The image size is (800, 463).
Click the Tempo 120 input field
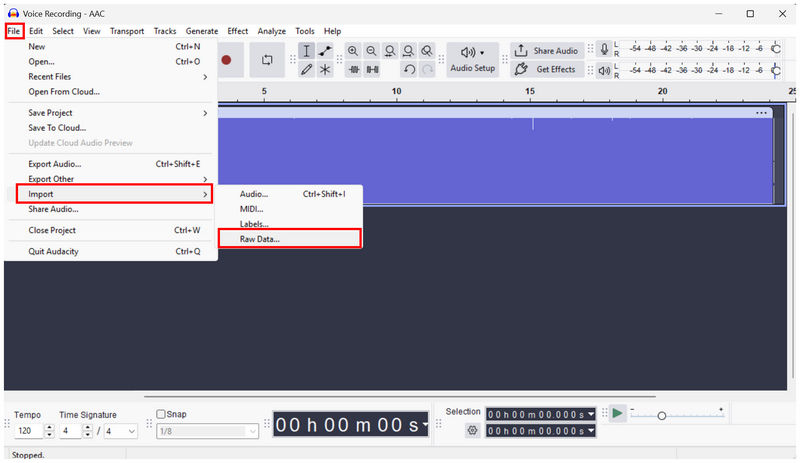(30, 431)
